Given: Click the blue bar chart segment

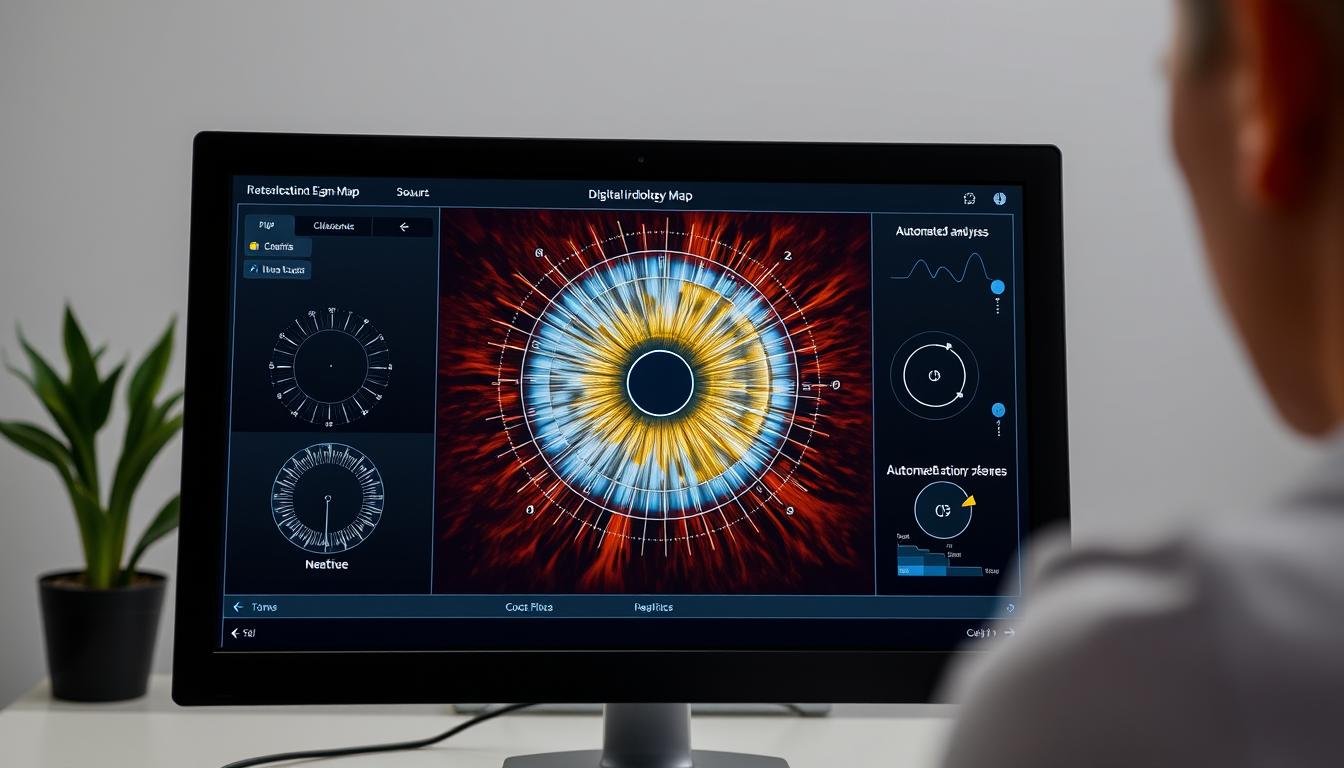Looking at the screenshot, I should click(x=910, y=570).
